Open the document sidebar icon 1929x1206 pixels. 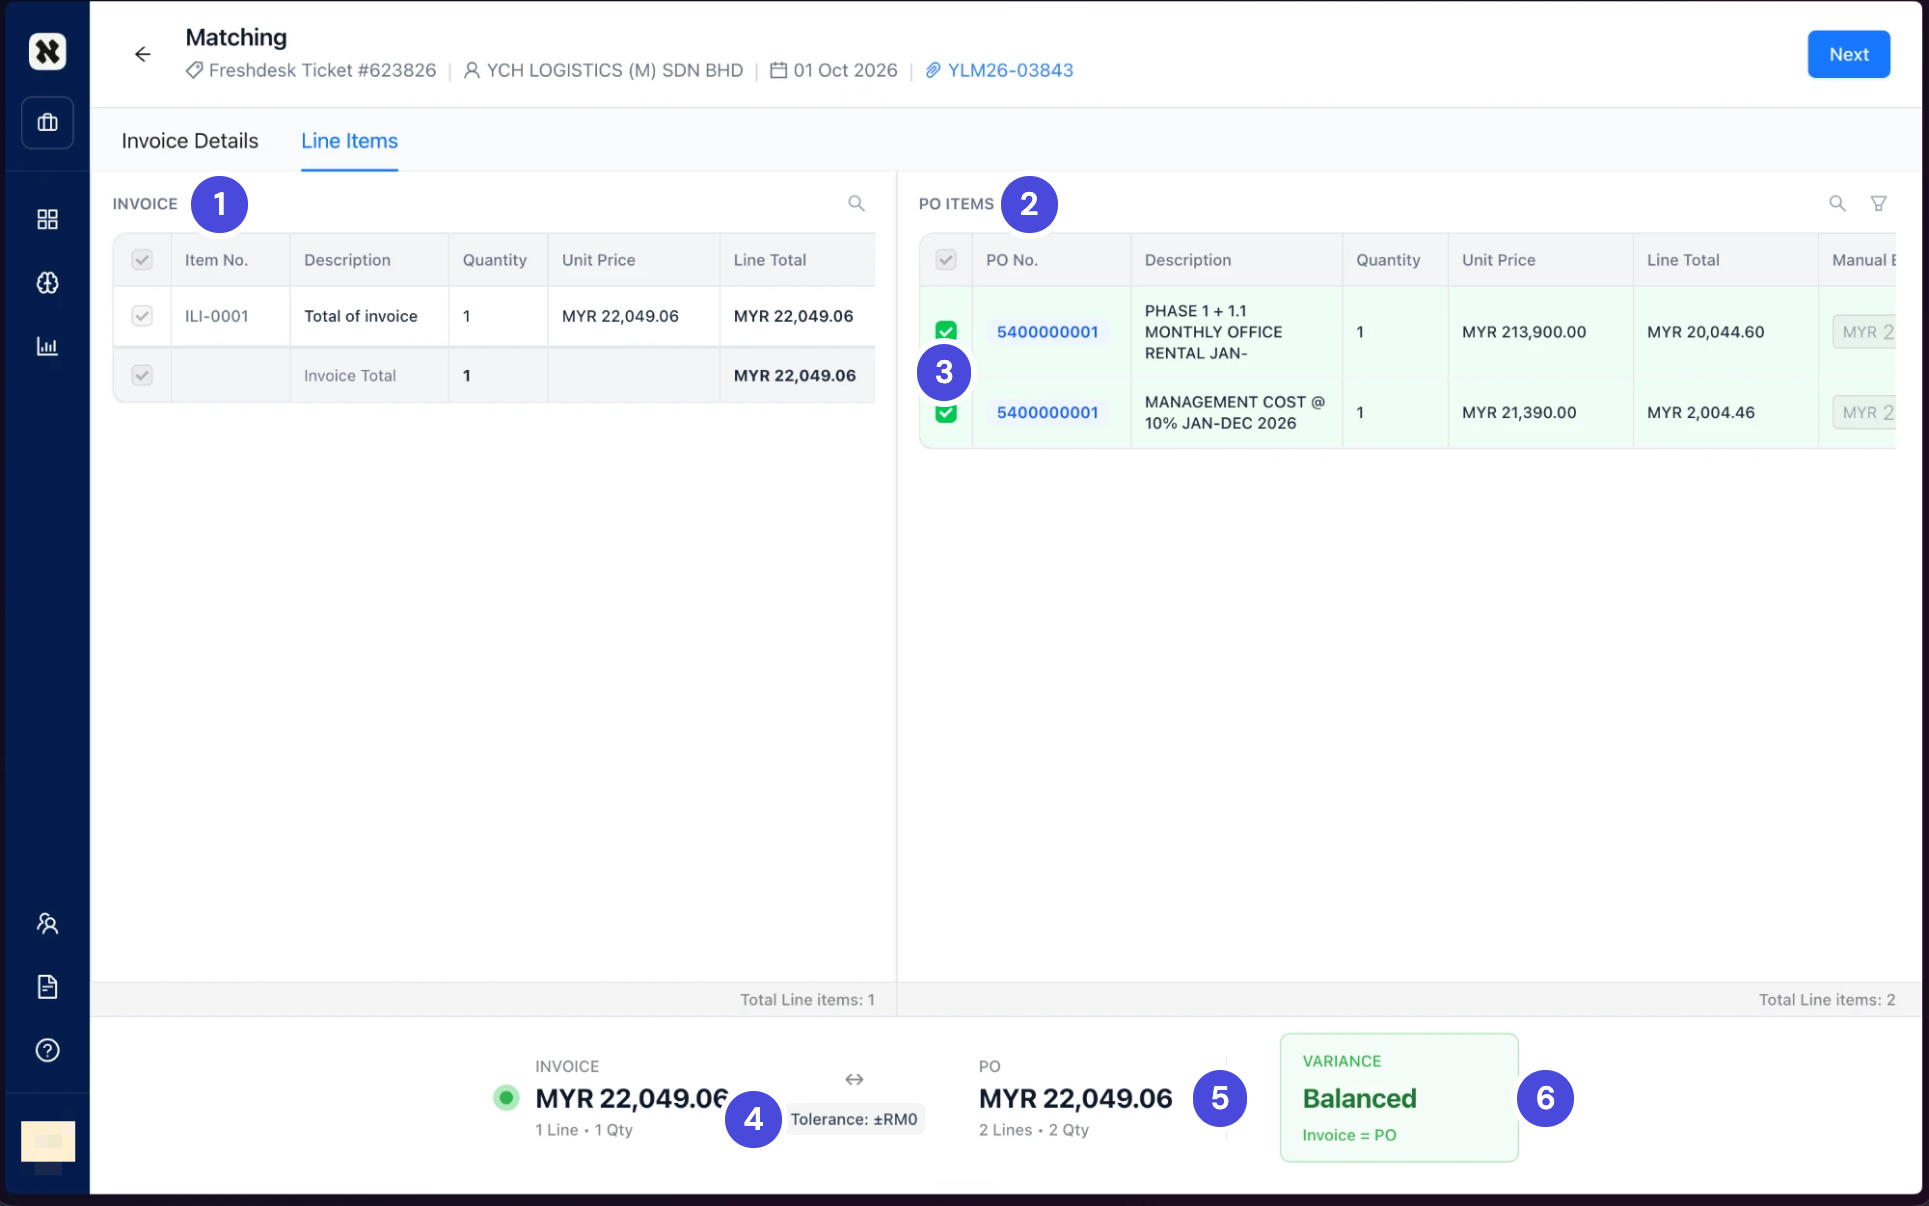pos(47,987)
